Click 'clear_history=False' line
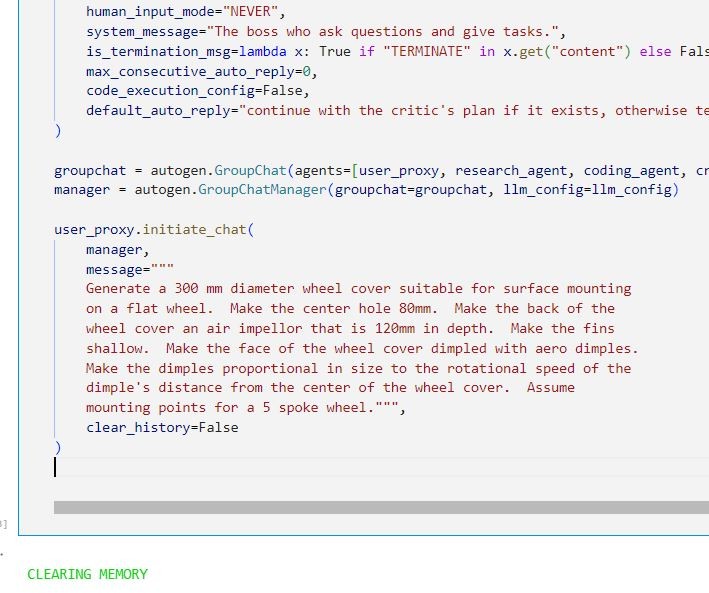Viewport: 709px width, 593px height. click(162, 427)
